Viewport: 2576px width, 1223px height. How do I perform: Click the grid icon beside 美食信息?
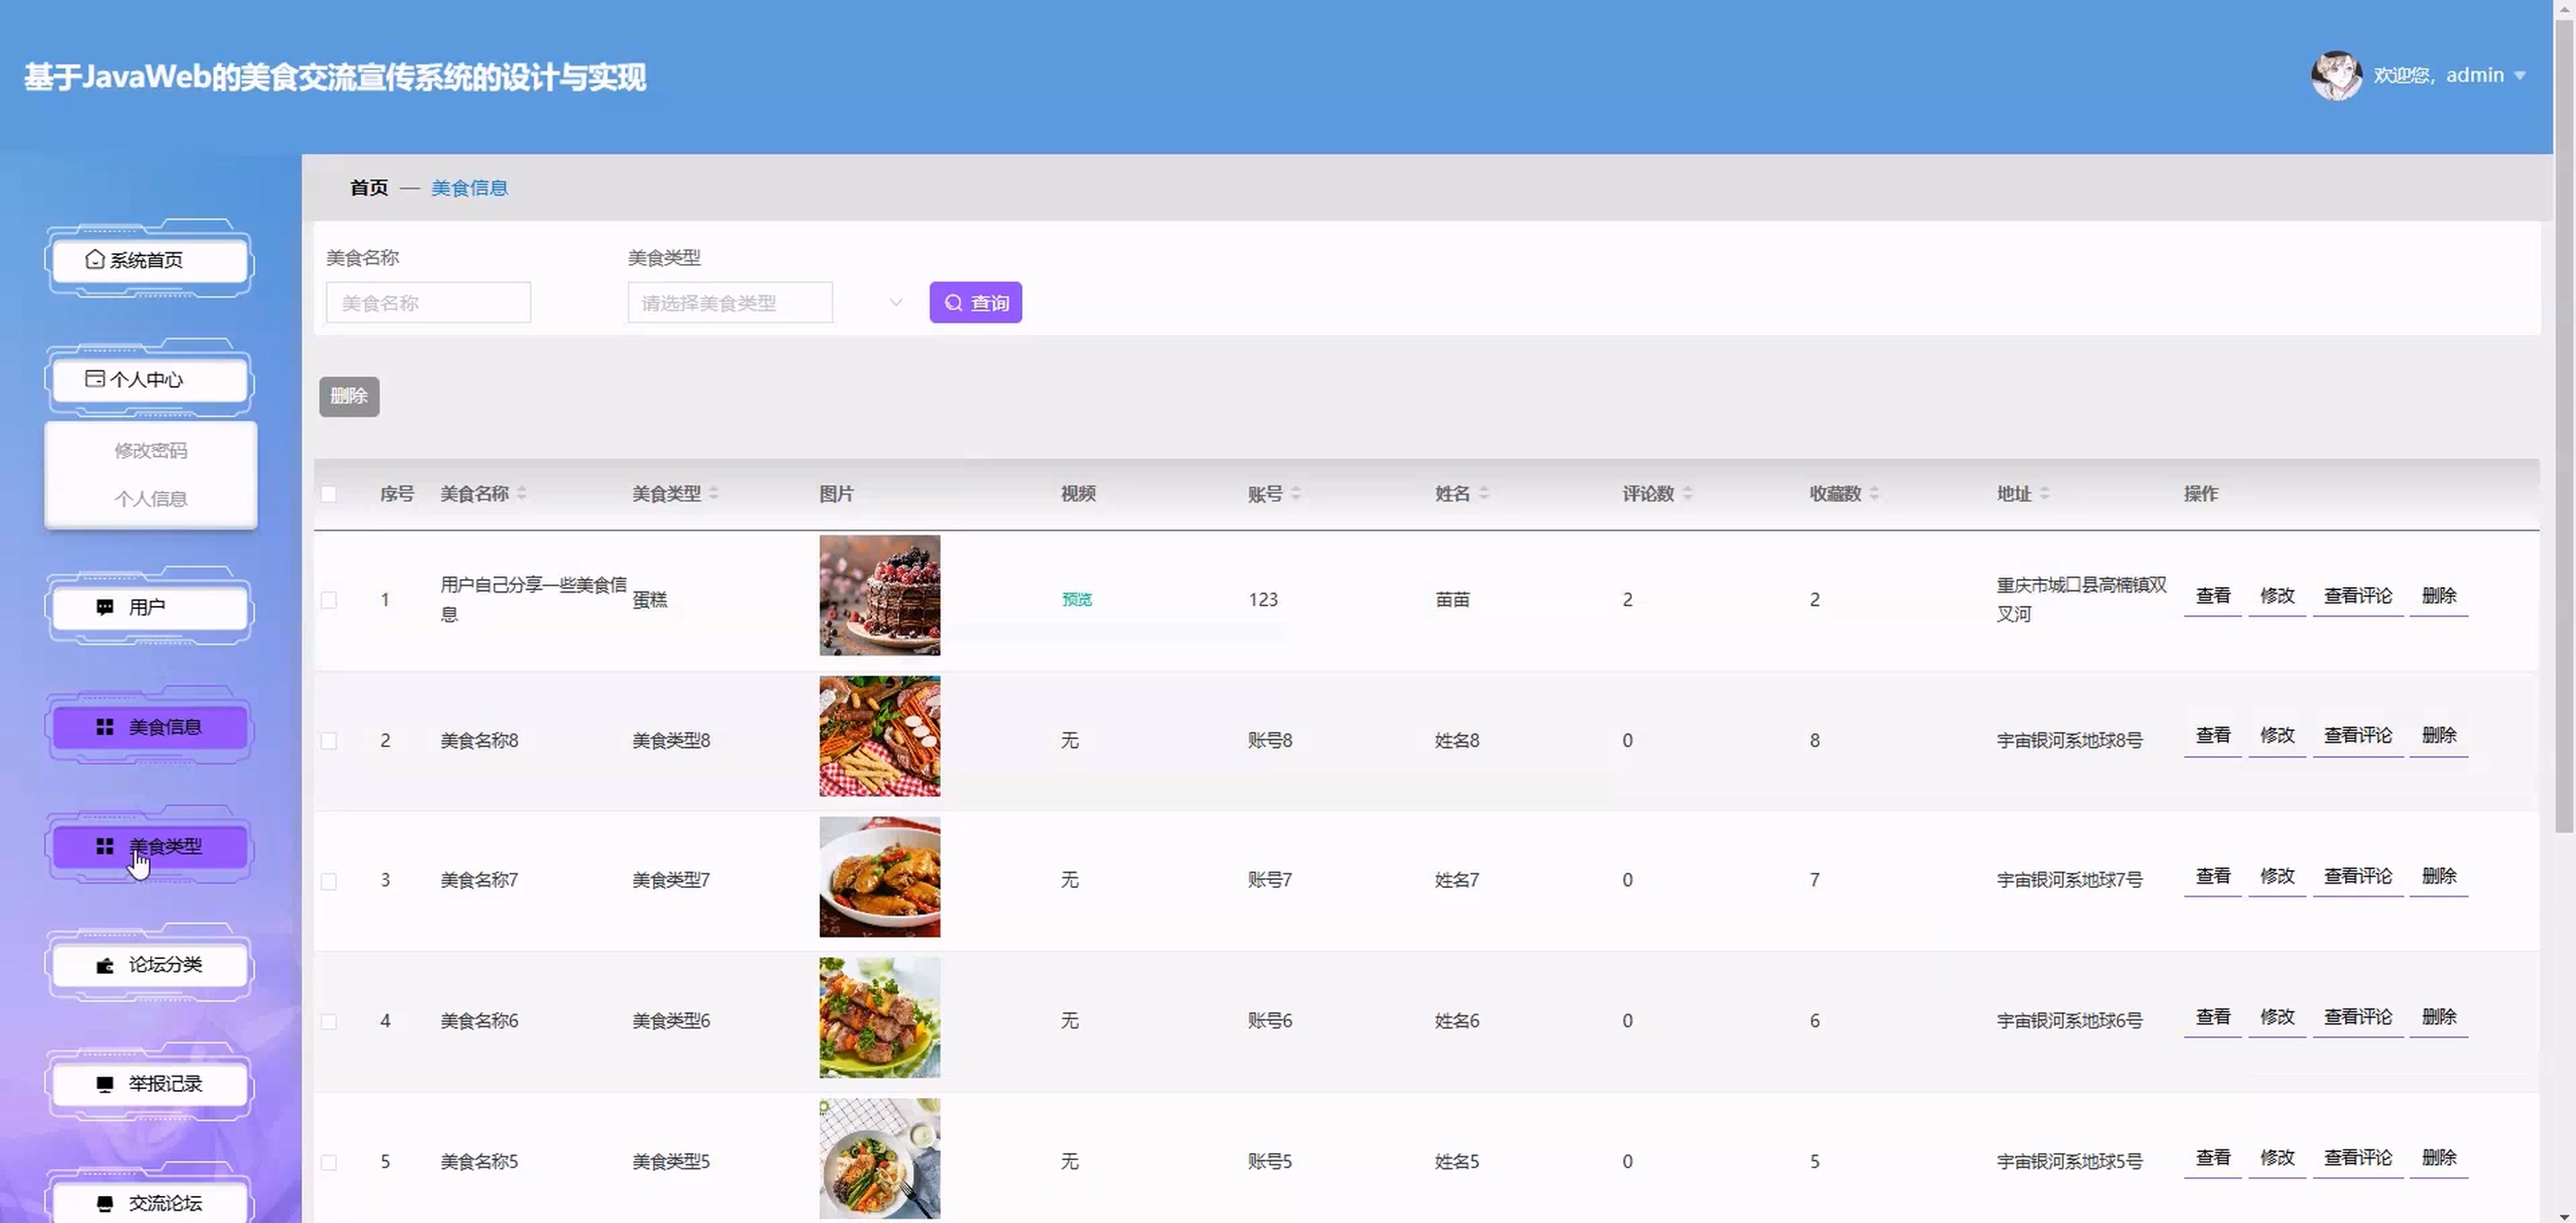pyautogui.click(x=104, y=727)
